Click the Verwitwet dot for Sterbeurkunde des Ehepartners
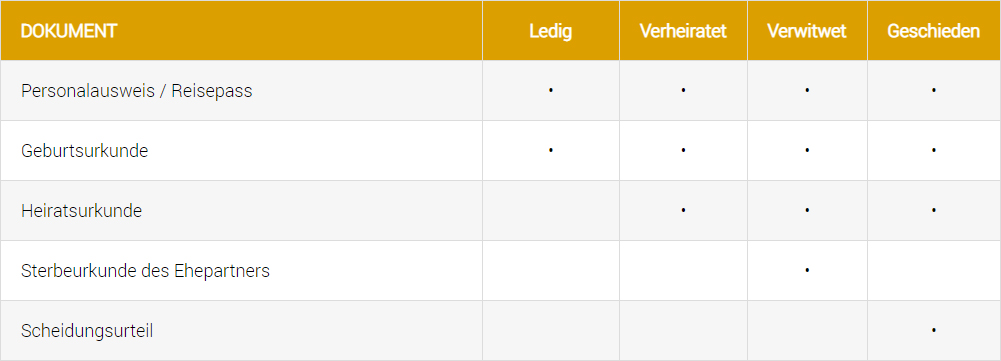1001x361 pixels. coord(807,270)
